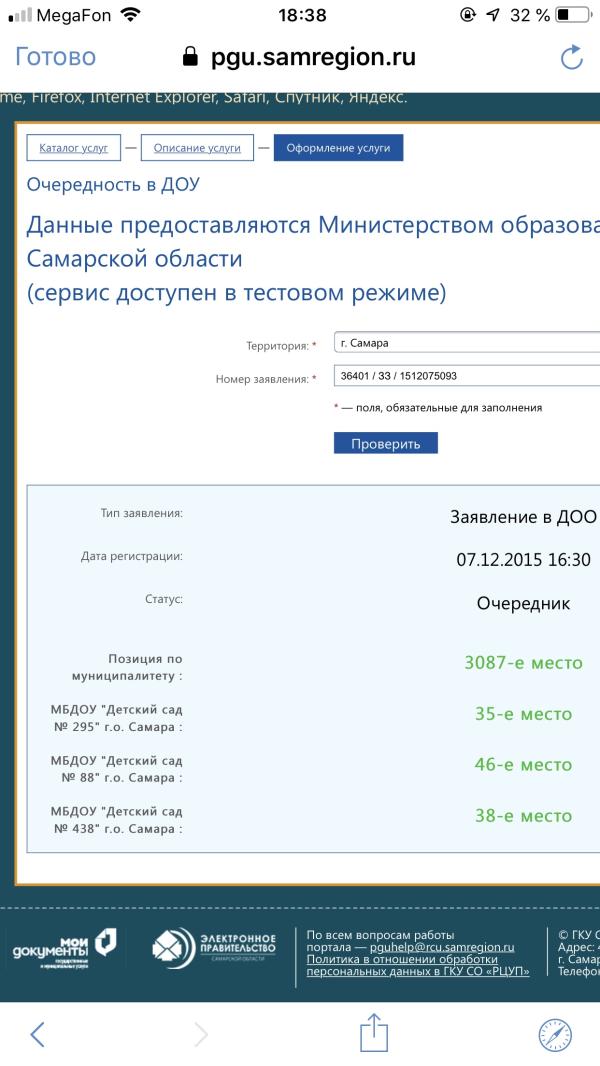
Task: Select the 46-е место value
Action: click(x=523, y=765)
